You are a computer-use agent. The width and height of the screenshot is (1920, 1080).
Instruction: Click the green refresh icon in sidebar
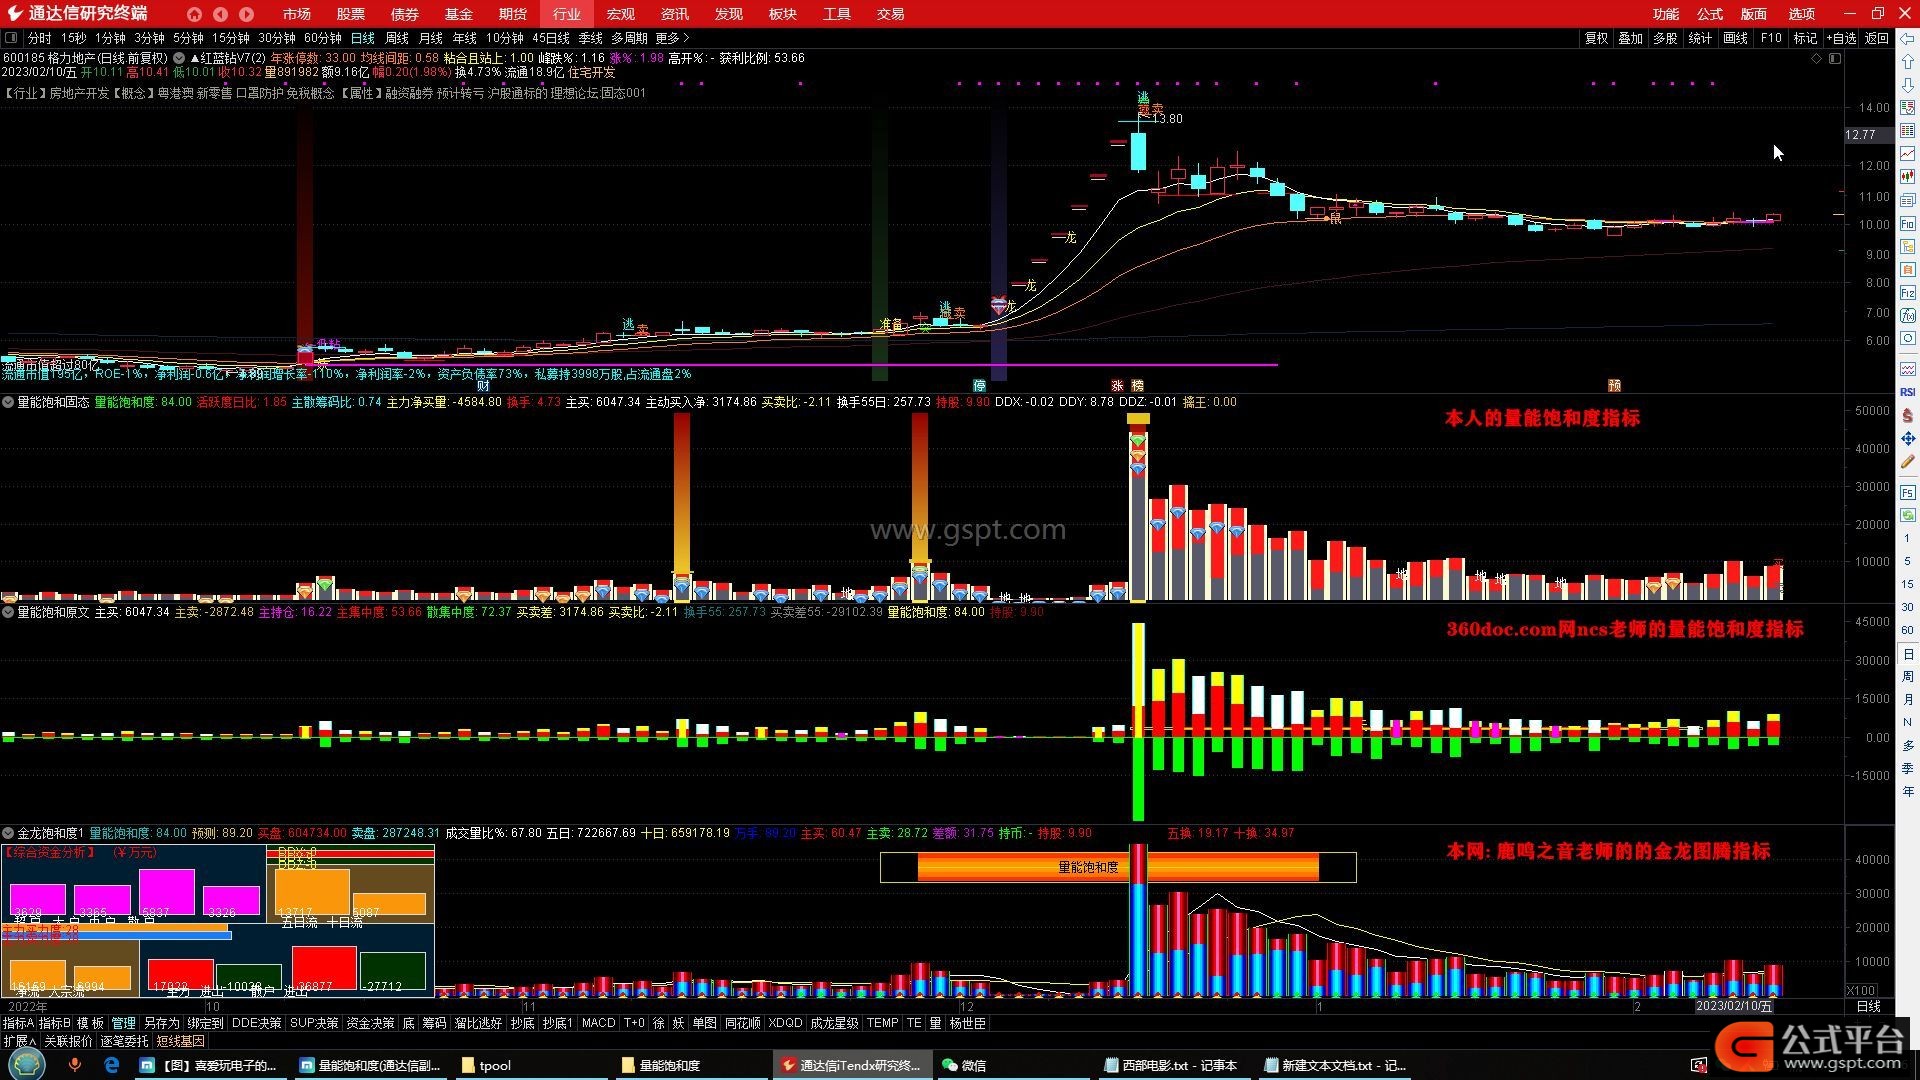(1908, 515)
